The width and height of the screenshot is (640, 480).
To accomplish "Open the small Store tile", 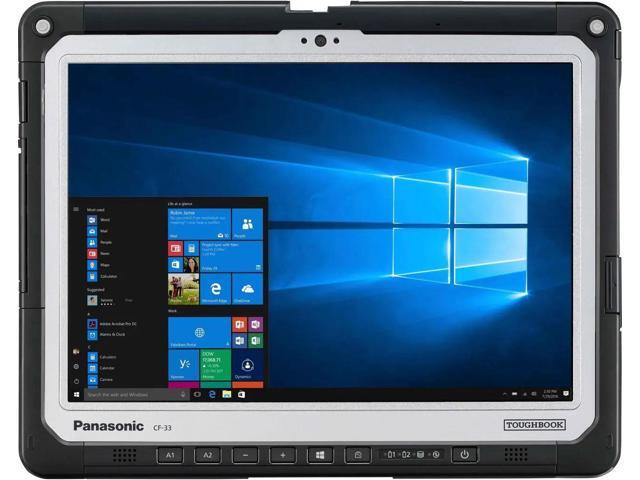I will pos(175,264).
